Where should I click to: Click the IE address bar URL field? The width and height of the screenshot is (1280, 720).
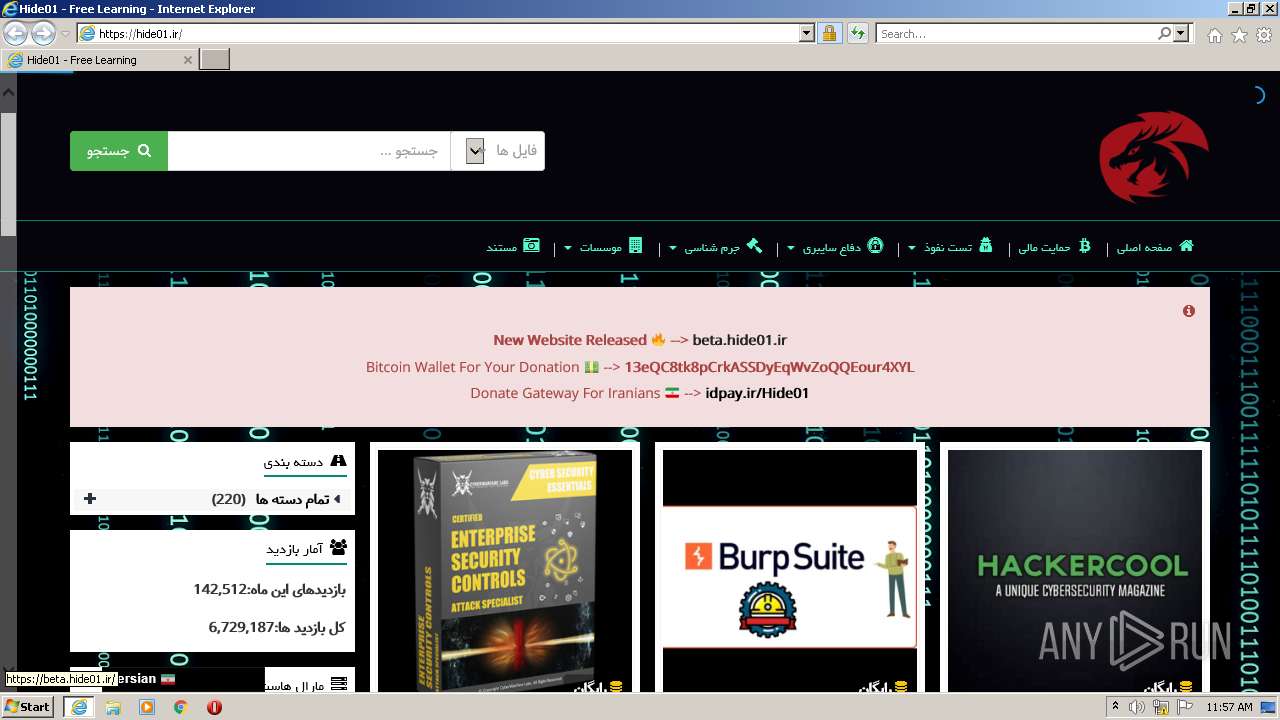(447, 33)
